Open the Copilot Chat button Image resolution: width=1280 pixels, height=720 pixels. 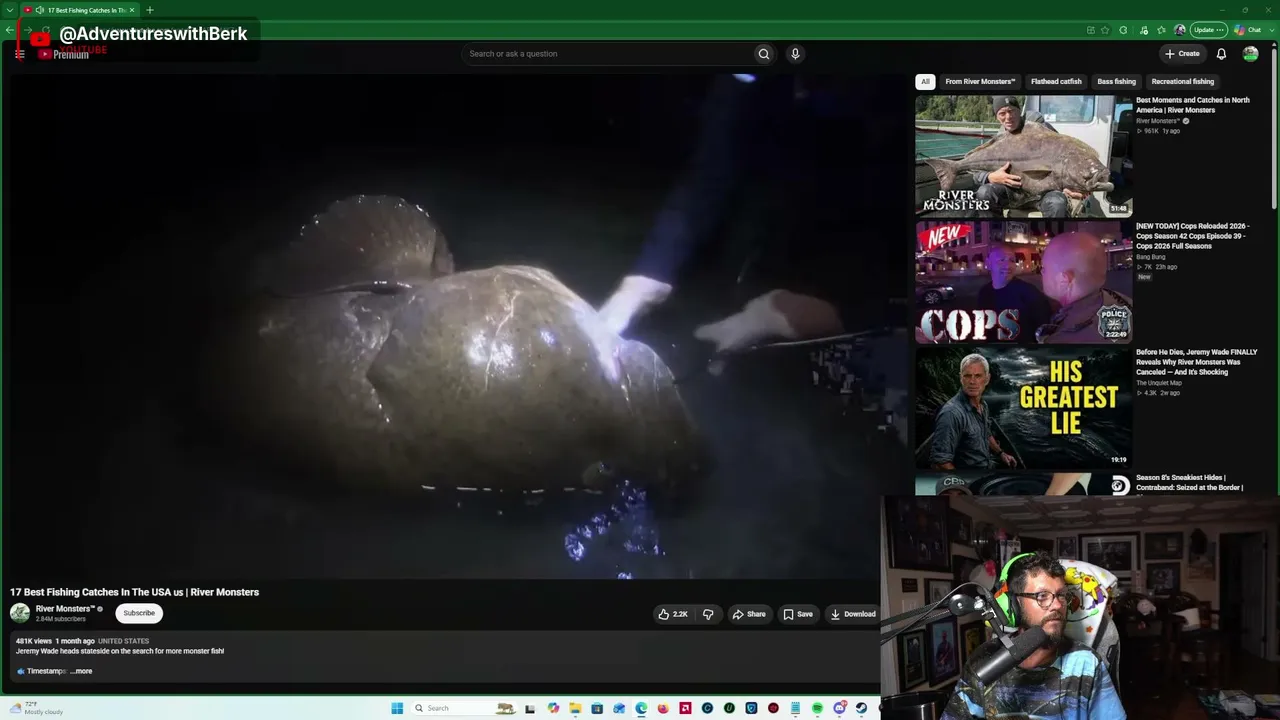pyautogui.click(x=1248, y=30)
